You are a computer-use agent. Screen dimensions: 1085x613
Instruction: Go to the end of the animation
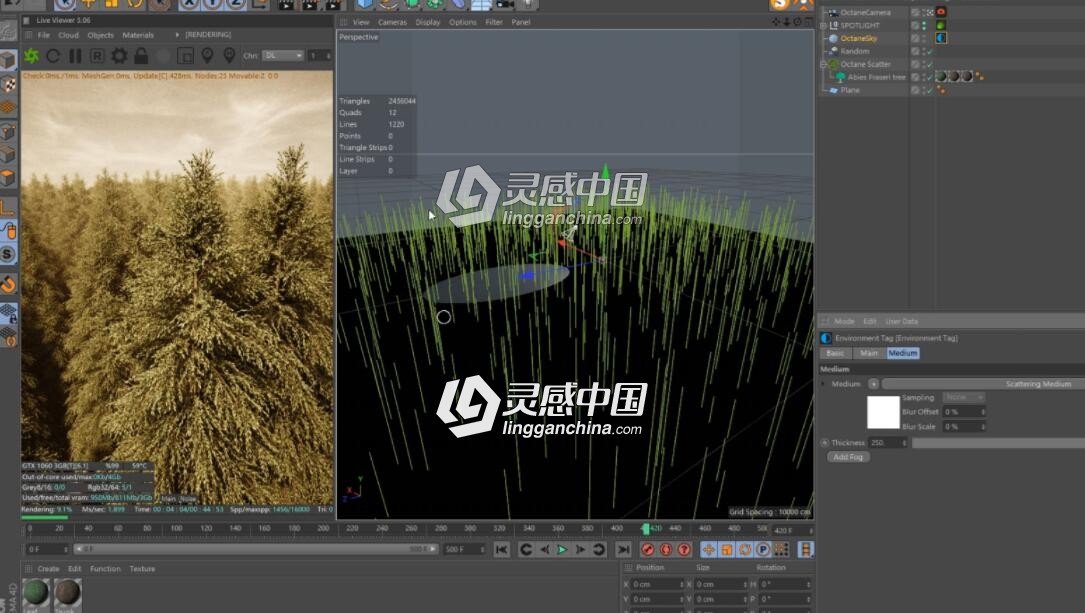[x=623, y=549]
